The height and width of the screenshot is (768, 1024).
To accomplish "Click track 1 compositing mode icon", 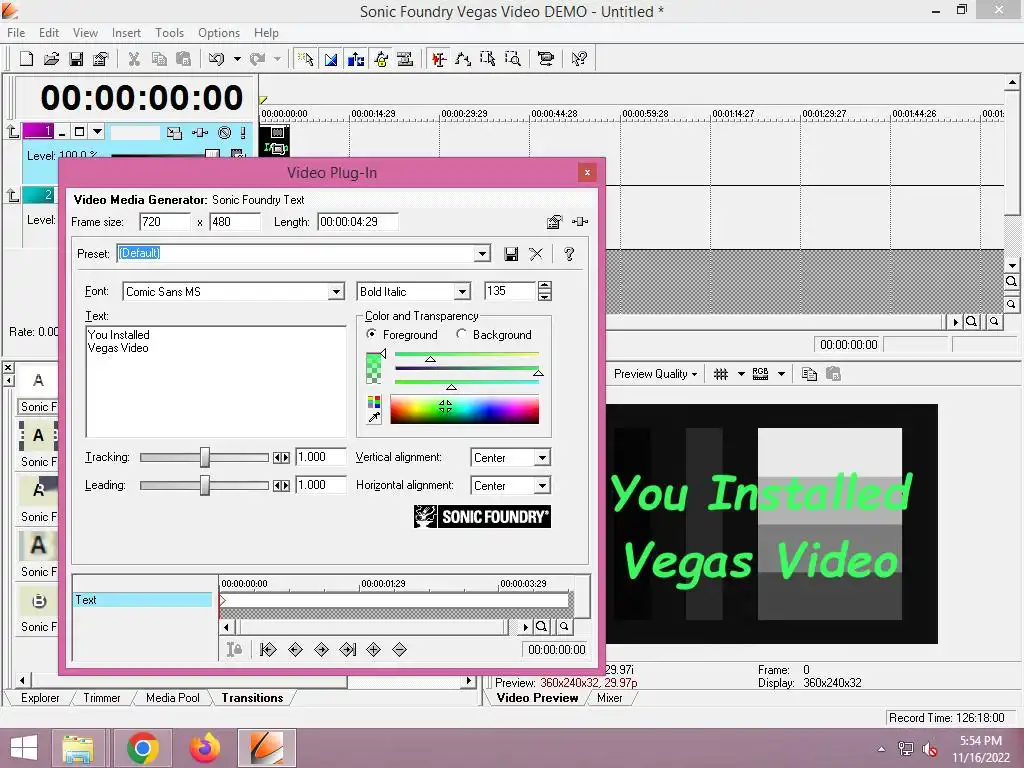I will click(174, 133).
